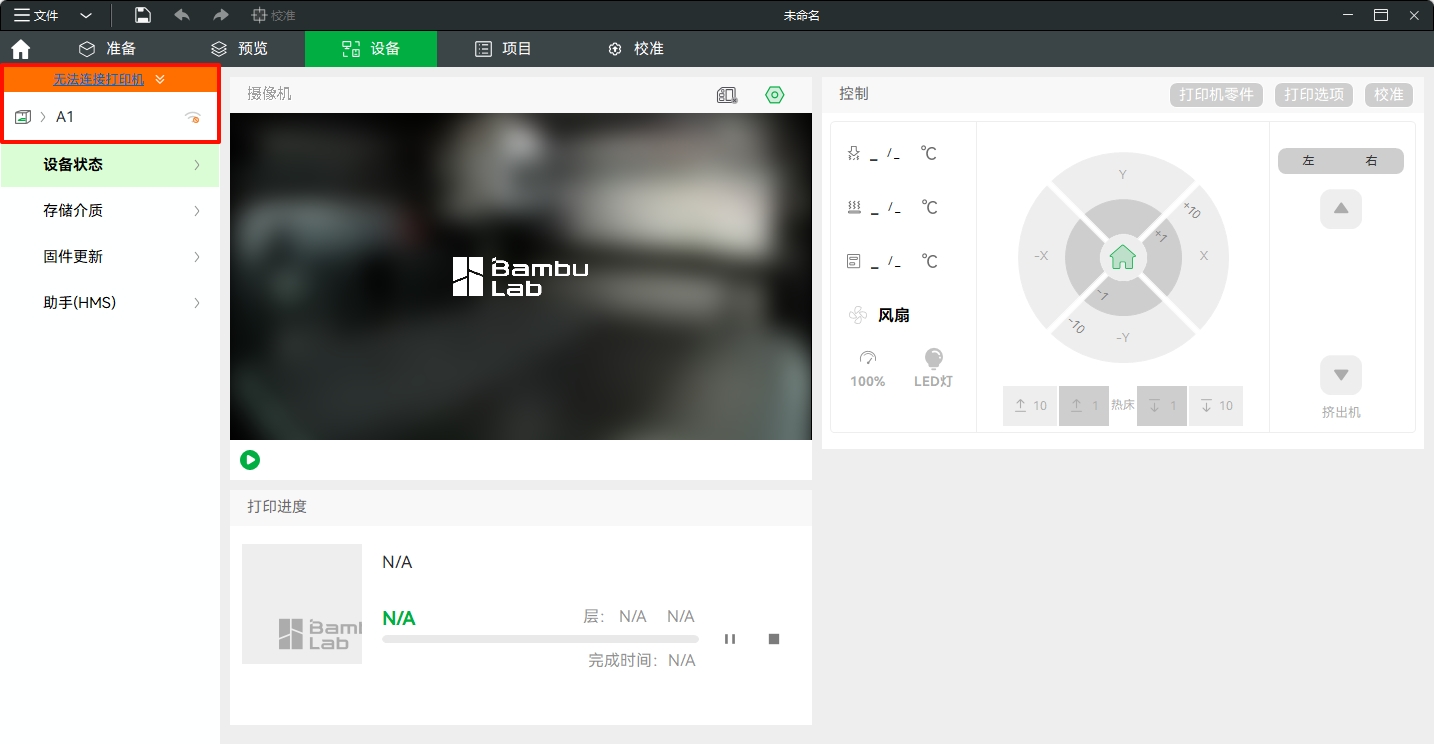1434x744 pixels.
Task: Click the chevron on the 助手(HMS) row
Action: pos(197,303)
